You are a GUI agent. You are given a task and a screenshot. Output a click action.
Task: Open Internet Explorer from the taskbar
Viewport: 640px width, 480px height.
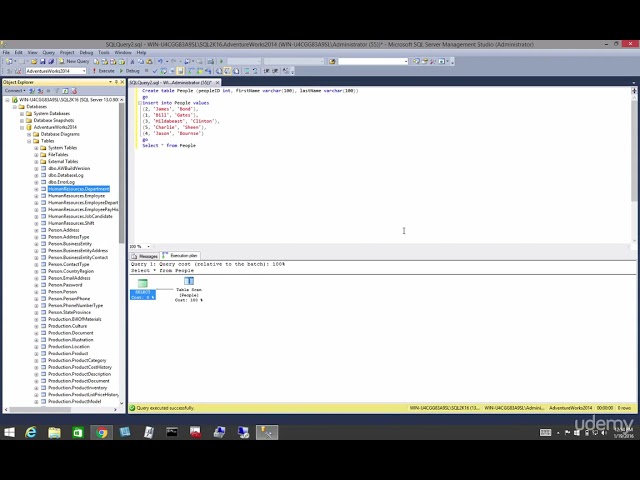31,432
